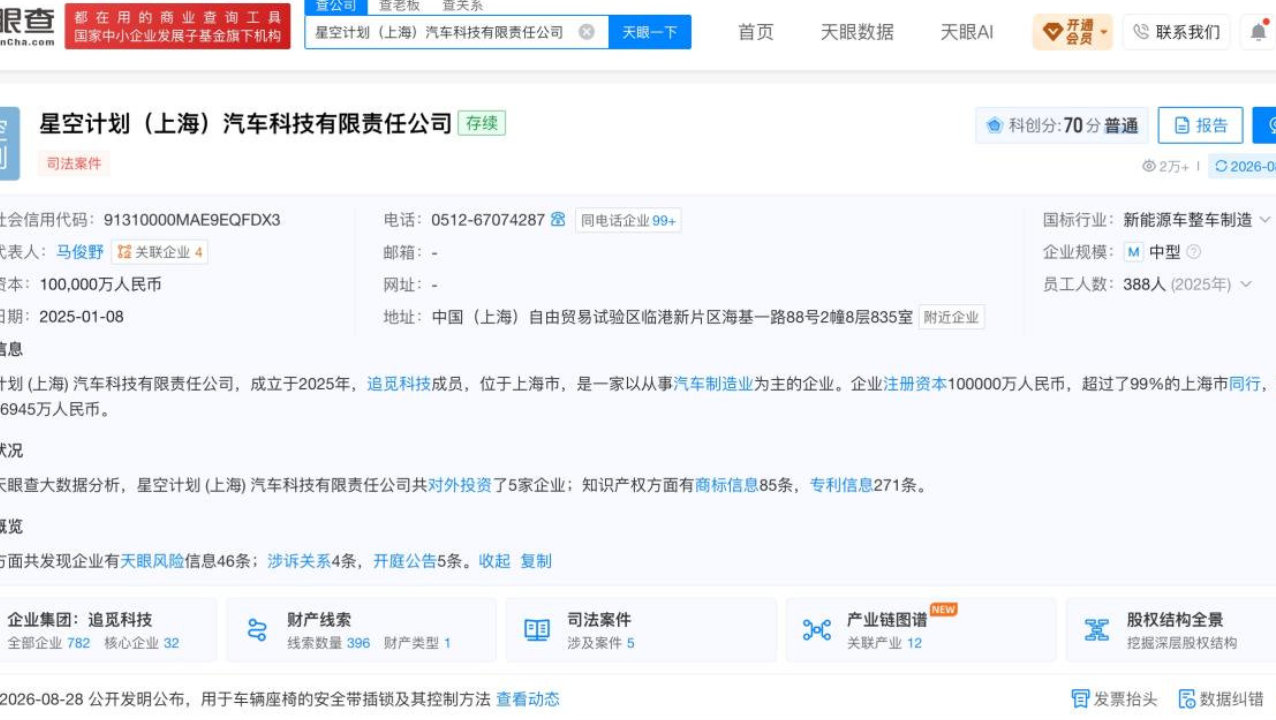Screen dimensions: 1276x720
Task: Open the 科创分 70分 score badge
Action: coord(1063,125)
